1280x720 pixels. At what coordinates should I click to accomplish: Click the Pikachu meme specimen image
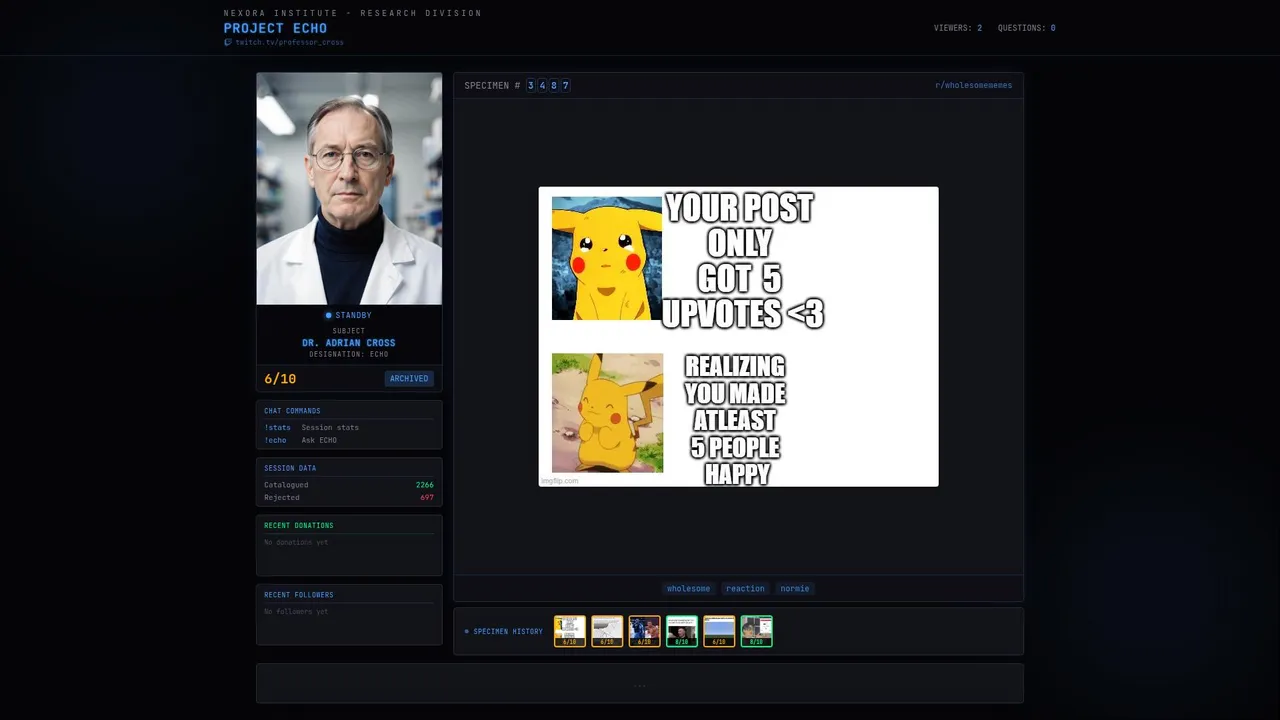[739, 337]
